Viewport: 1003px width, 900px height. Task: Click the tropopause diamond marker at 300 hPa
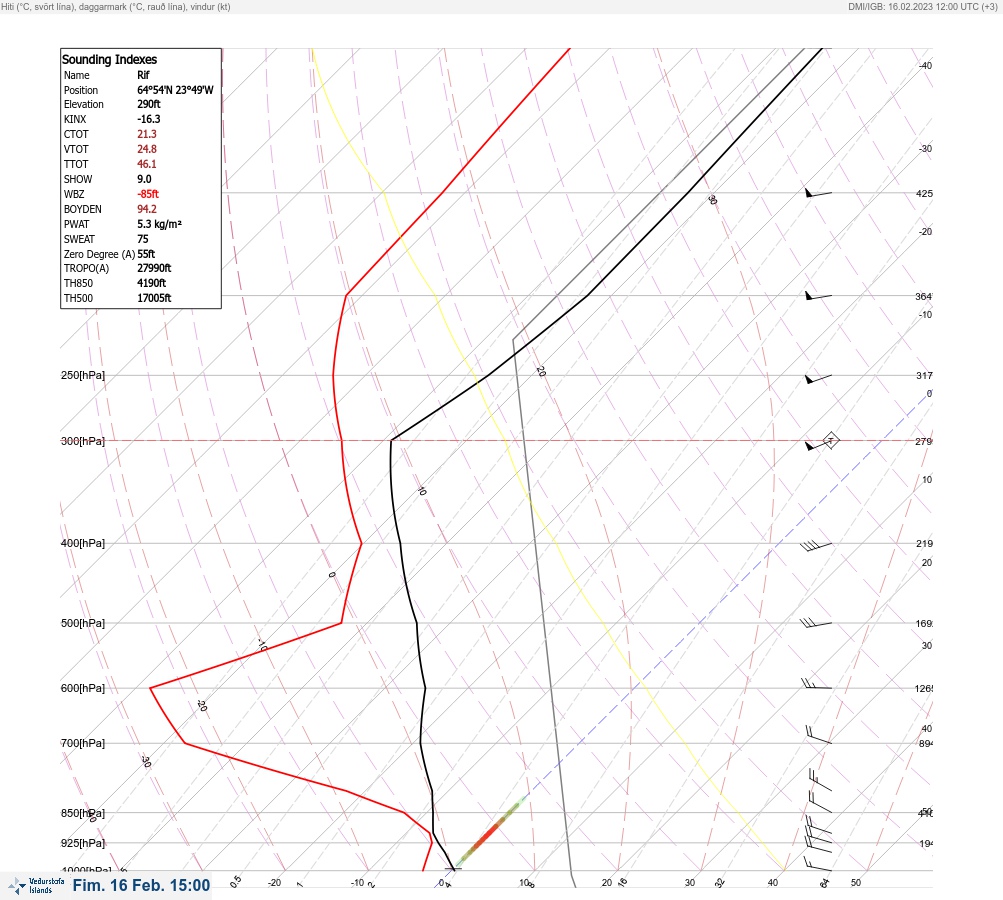830,440
